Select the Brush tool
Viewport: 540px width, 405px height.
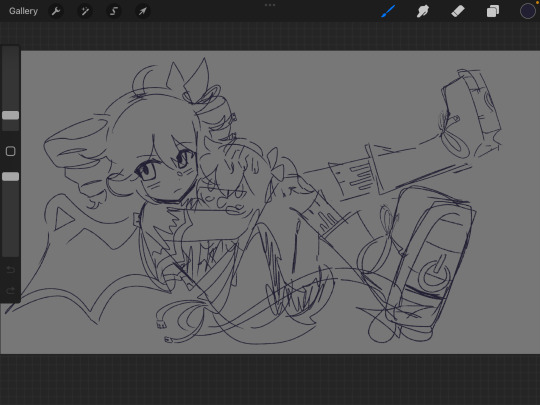[x=388, y=11]
